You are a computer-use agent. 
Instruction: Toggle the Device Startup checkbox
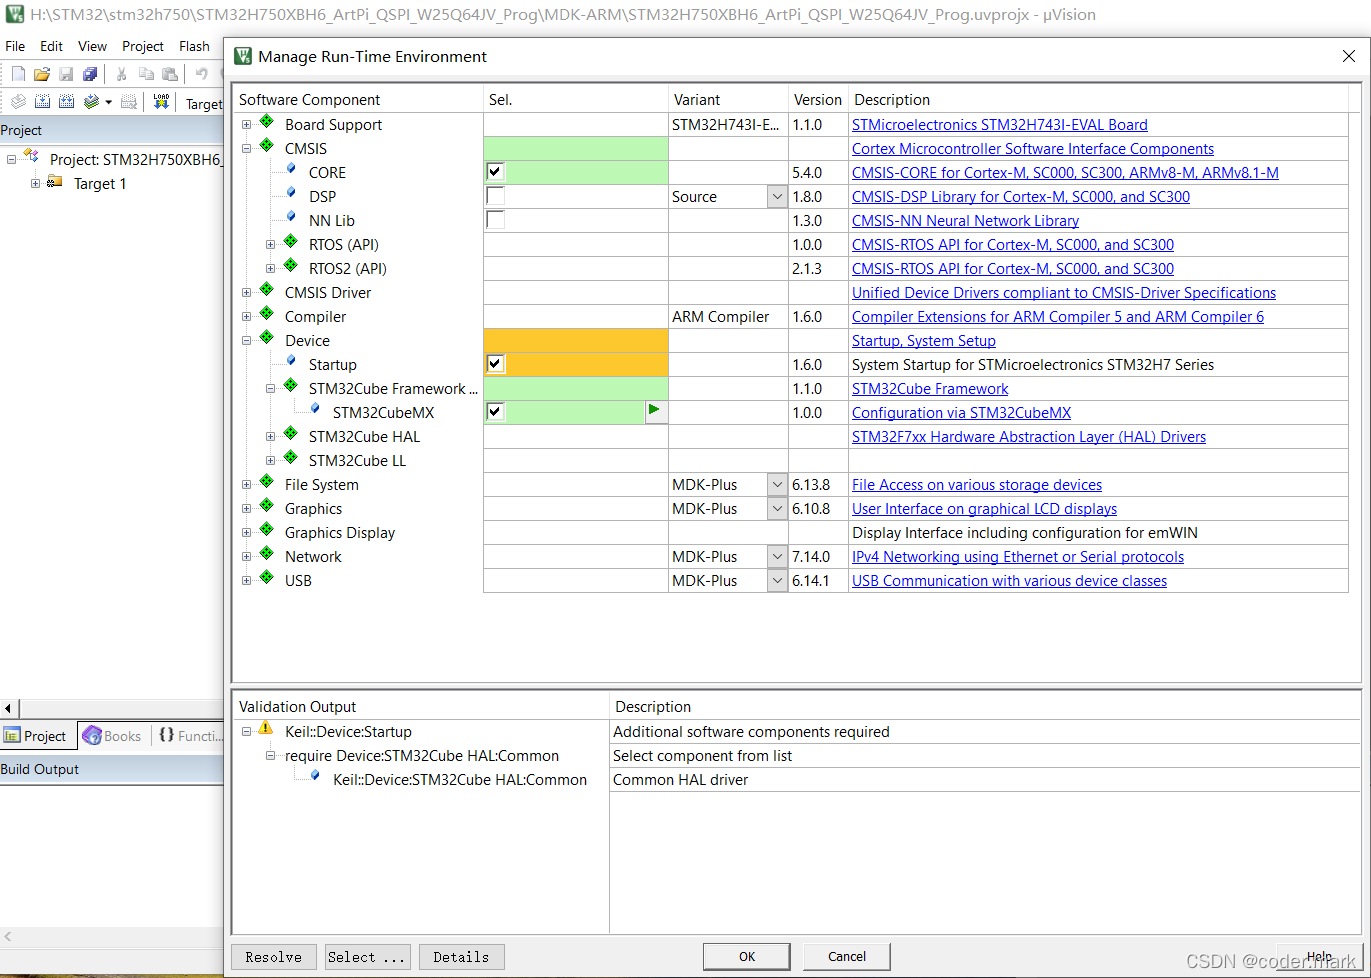pyautogui.click(x=495, y=364)
